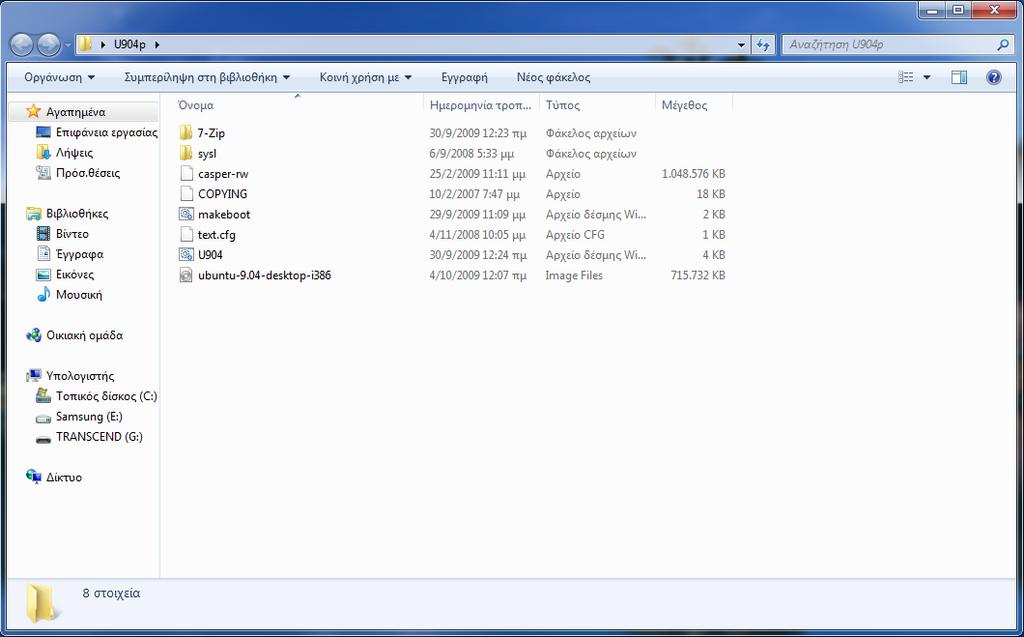The image size is (1024, 637).
Task: Open Help with the question mark icon
Action: pyautogui.click(x=993, y=77)
